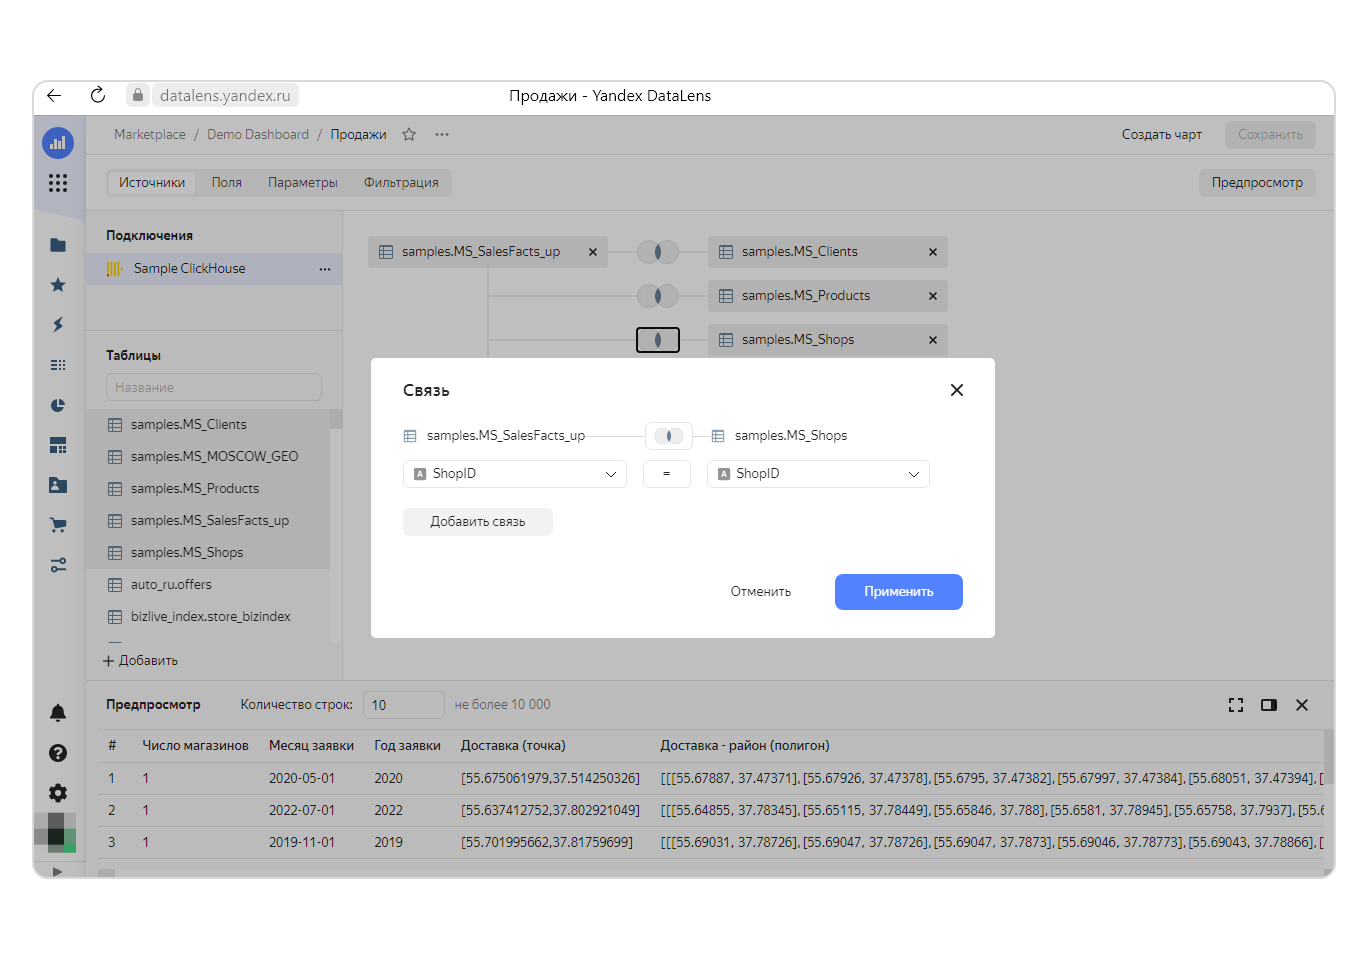Reload the page with refresh icon
Viewport: 1368px width, 959px height.
point(98,96)
